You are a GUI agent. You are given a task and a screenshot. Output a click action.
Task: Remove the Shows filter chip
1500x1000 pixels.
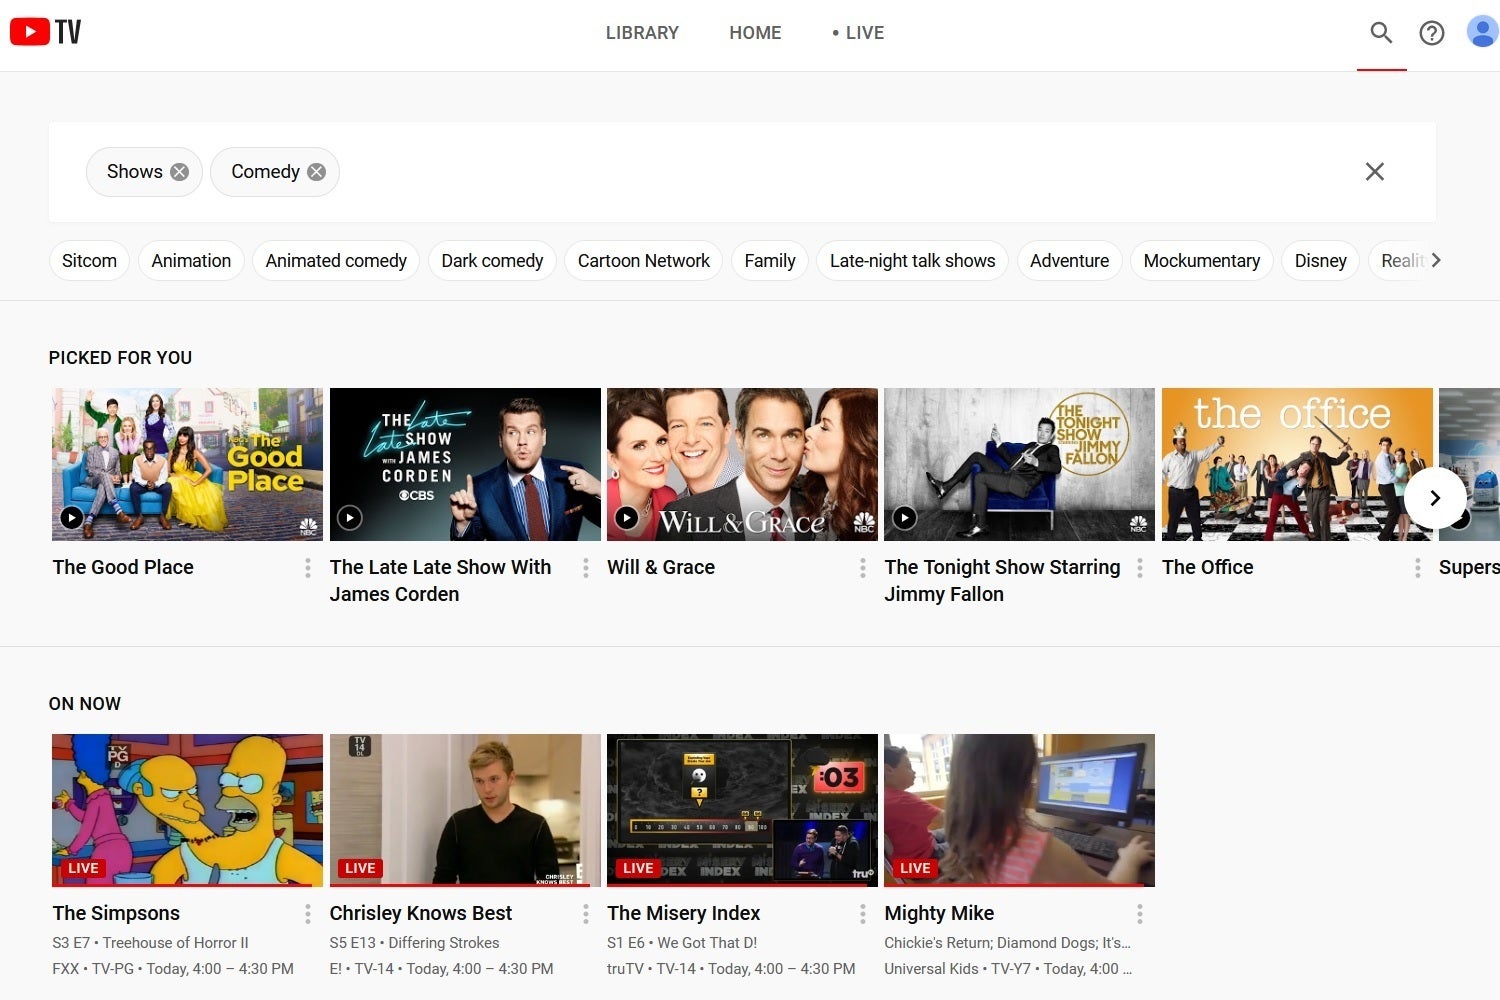180,172
